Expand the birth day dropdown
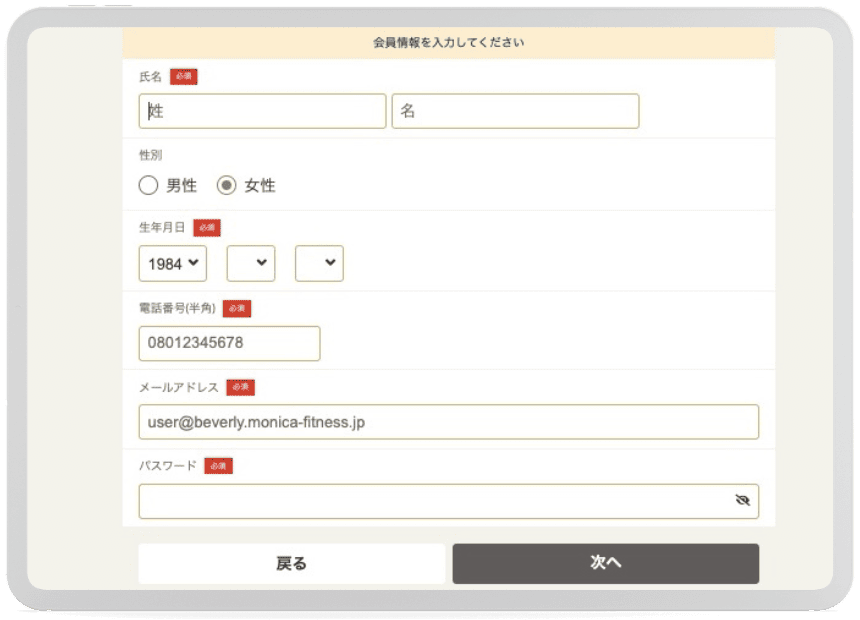Image resolution: width=860 pixels, height=620 pixels. pos(319,264)
